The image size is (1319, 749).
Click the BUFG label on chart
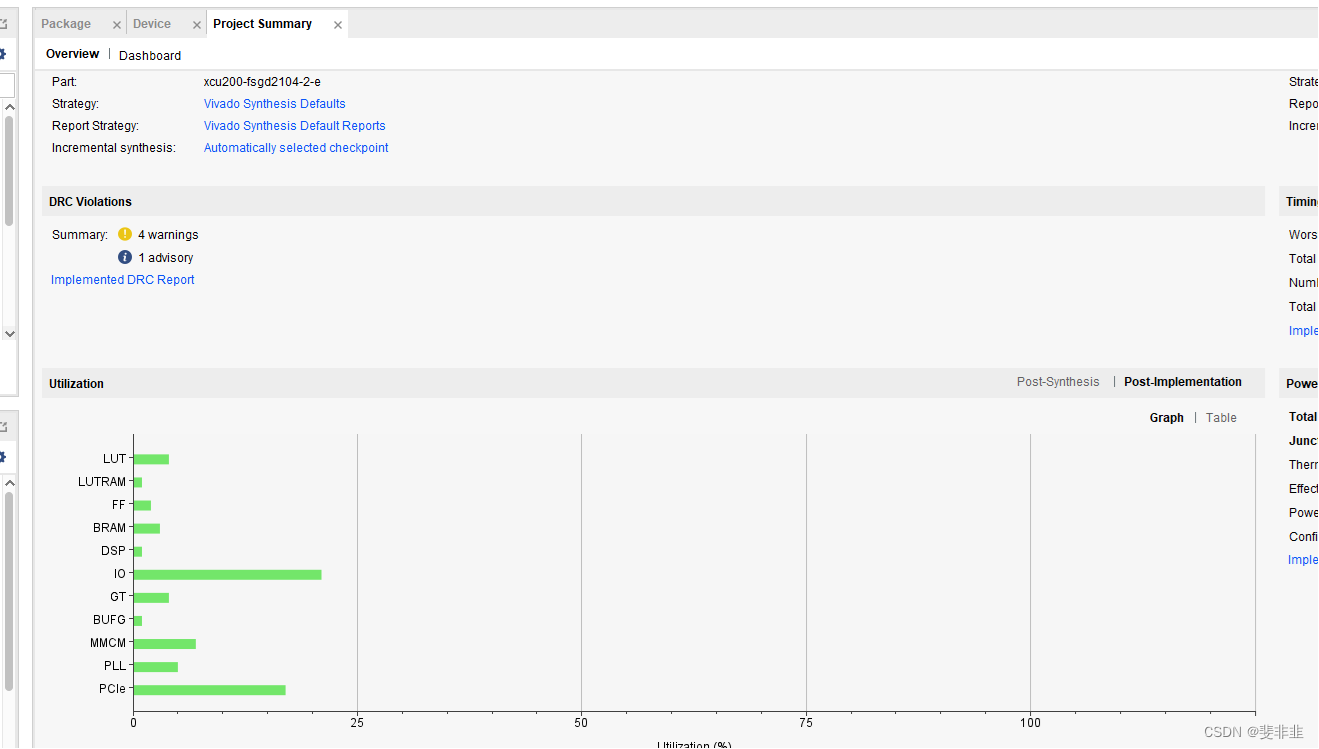tap(110, 620)
